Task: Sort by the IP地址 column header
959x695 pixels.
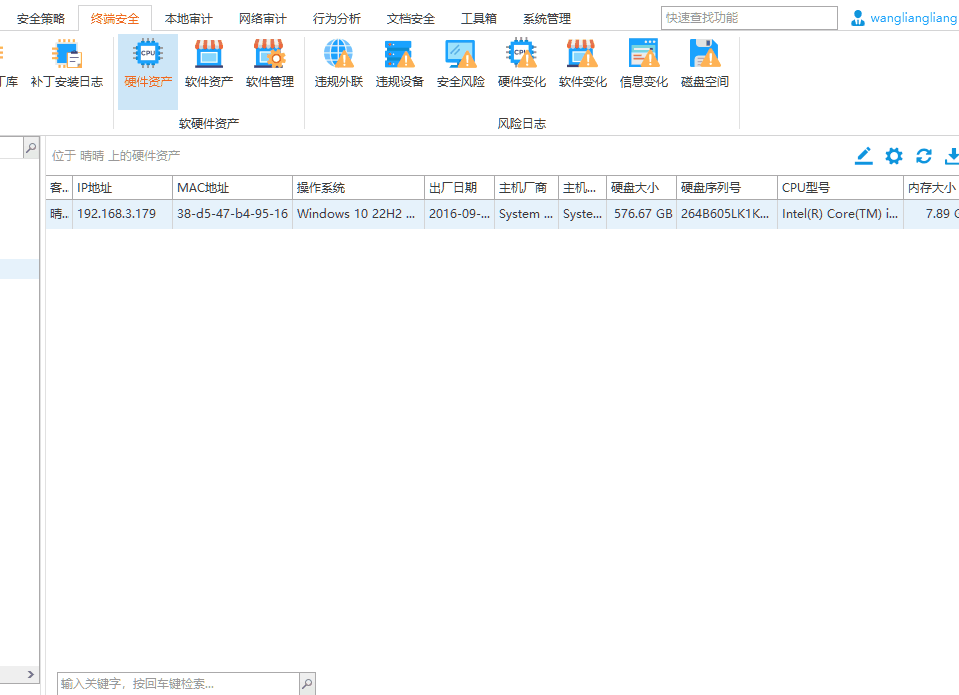Action: click(122, 188)
